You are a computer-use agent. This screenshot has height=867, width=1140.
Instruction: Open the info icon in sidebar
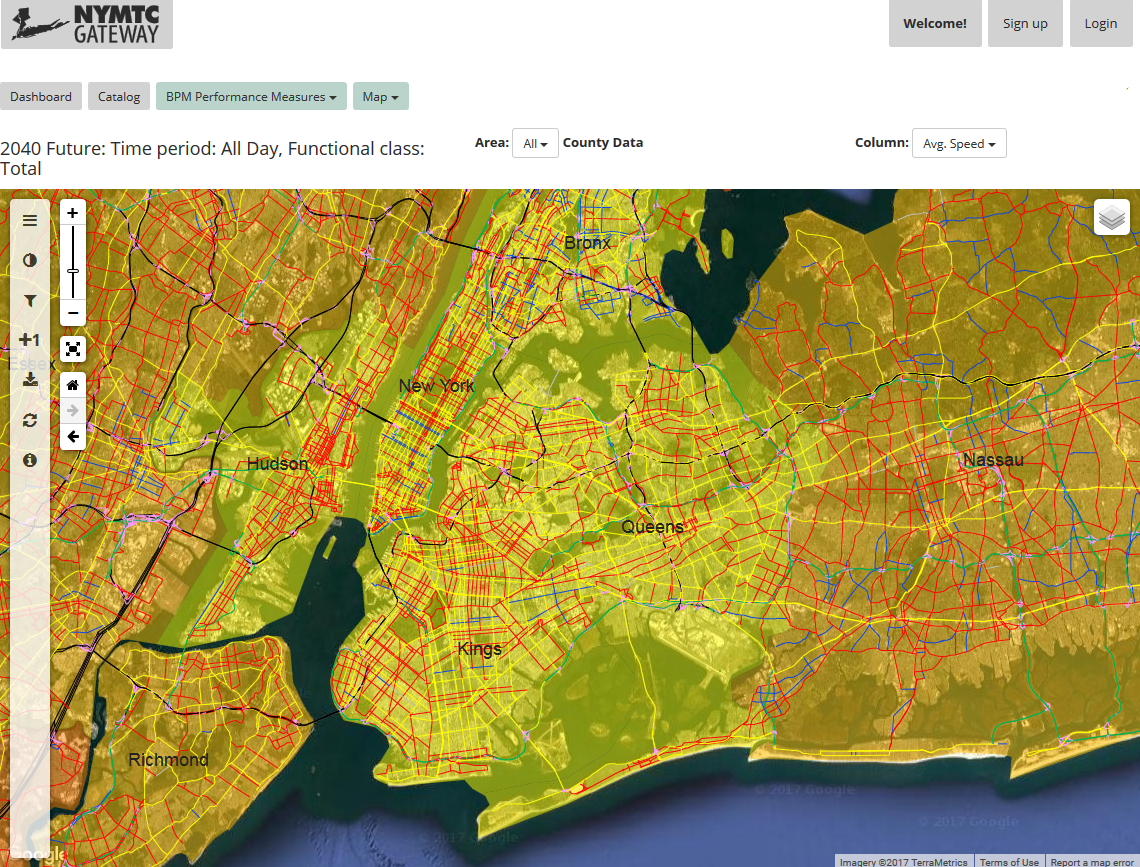[30, 460]
